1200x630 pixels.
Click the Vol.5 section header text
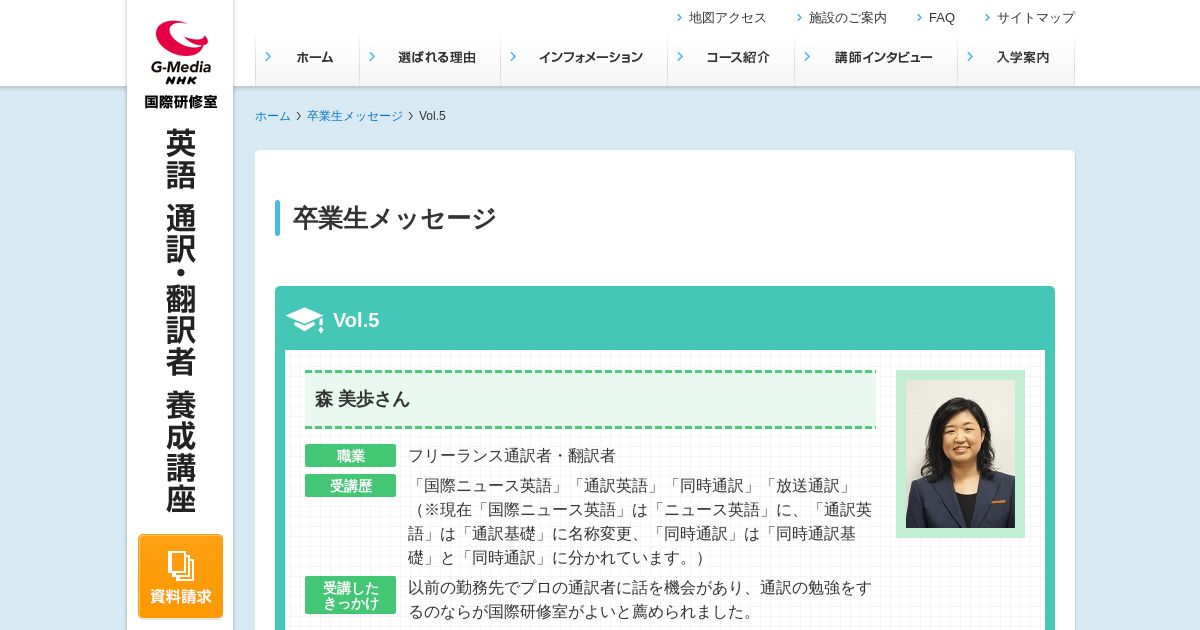356,320
